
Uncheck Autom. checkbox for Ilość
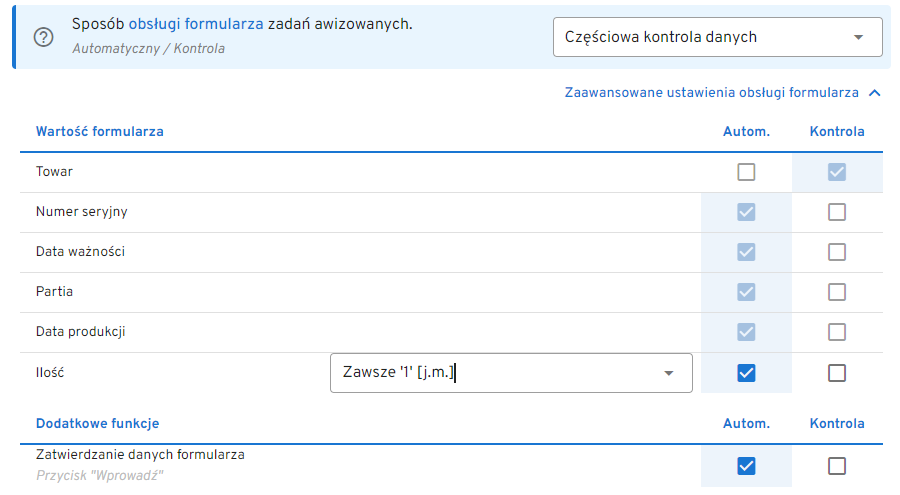click(746, 373)
